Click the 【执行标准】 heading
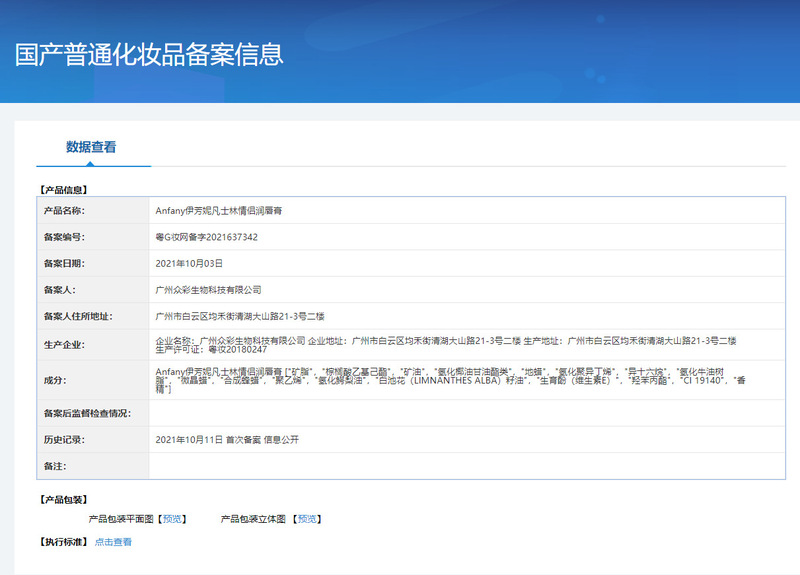 click(x=64, y=542)
